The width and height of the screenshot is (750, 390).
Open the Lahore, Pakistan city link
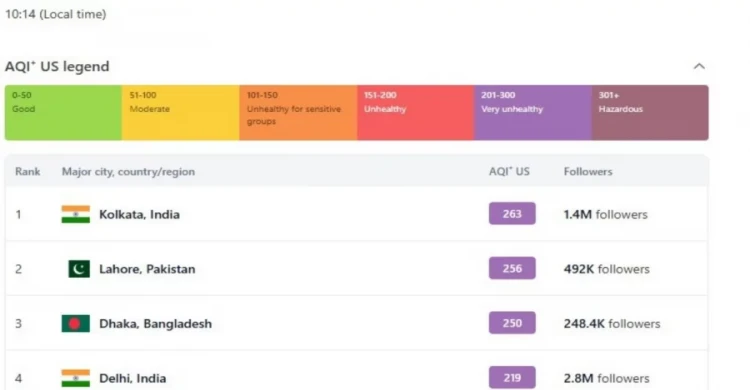click(147, 269)
